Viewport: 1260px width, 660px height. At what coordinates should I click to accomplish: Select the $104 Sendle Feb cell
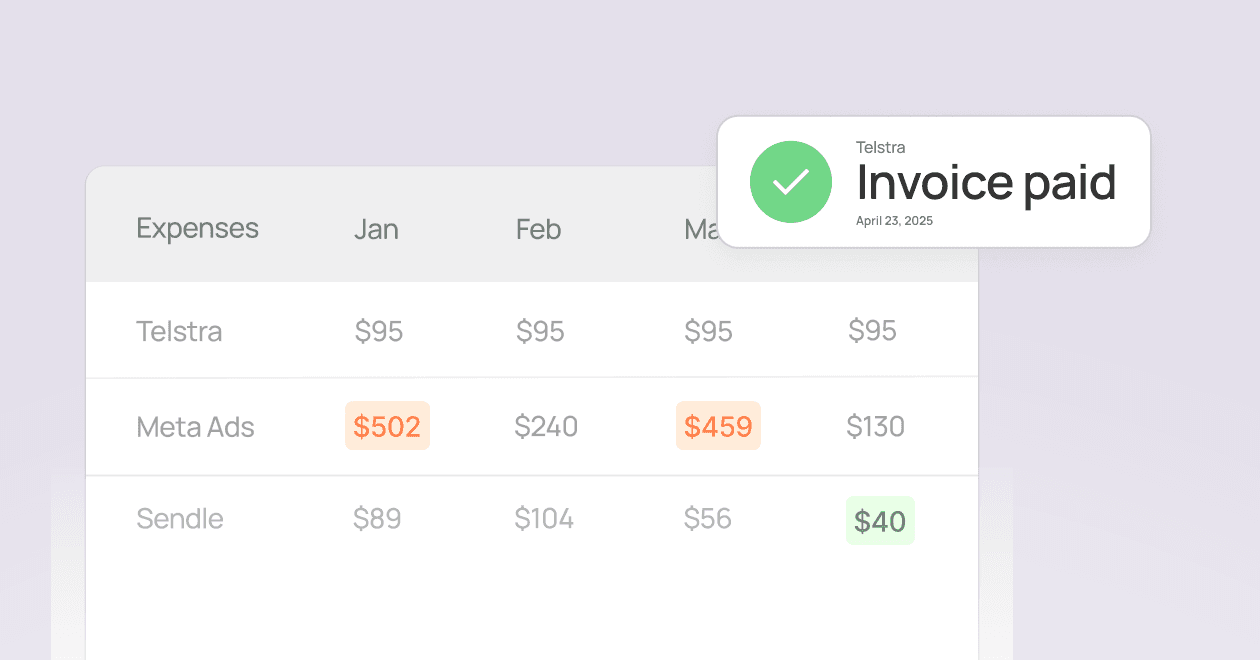click(544, 519)
